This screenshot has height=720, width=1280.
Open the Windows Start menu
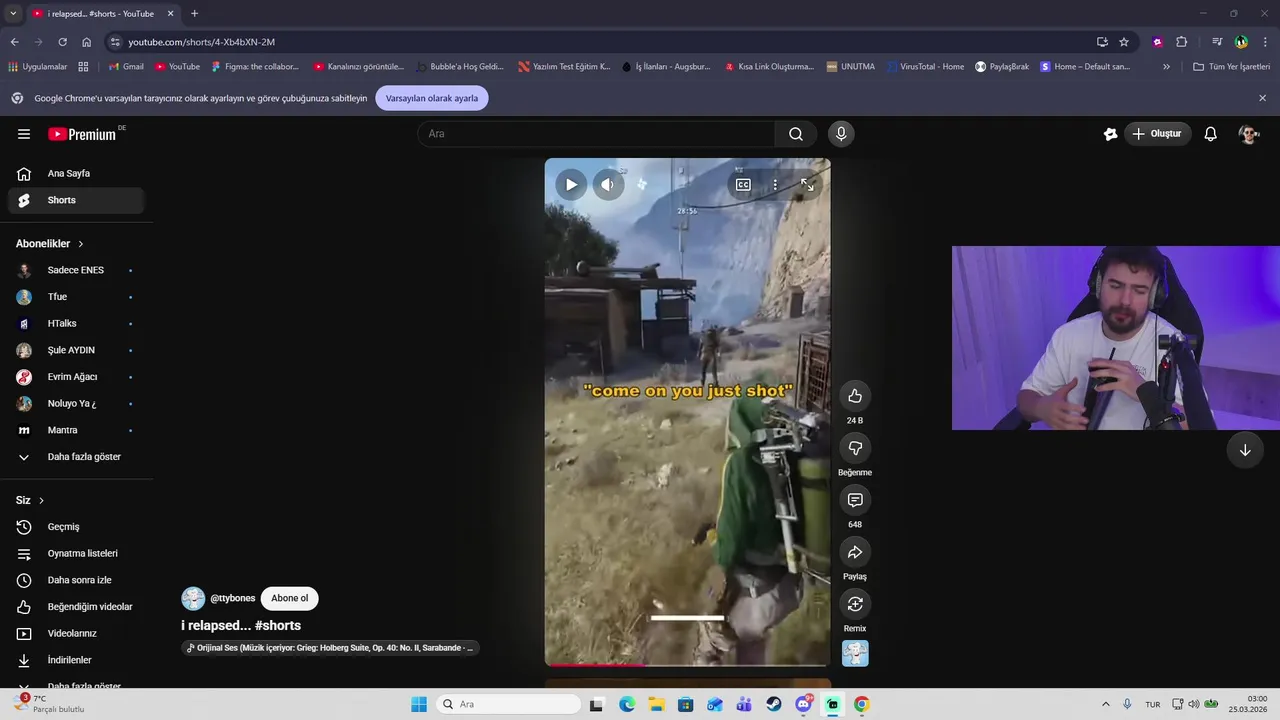(x=419, y=704)
